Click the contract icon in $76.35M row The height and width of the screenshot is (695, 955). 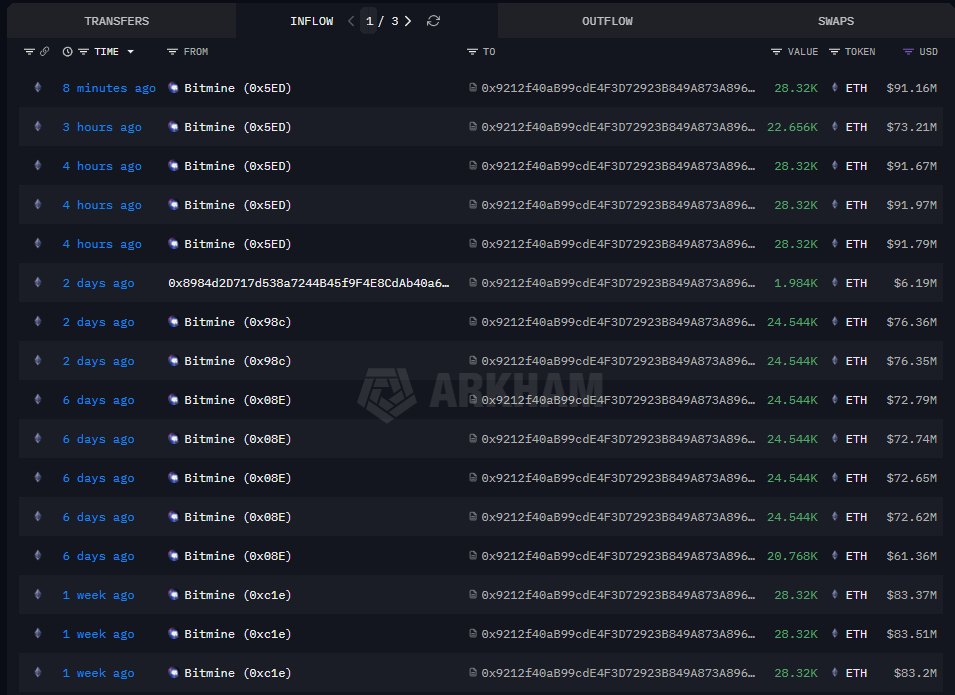point(473,360)
